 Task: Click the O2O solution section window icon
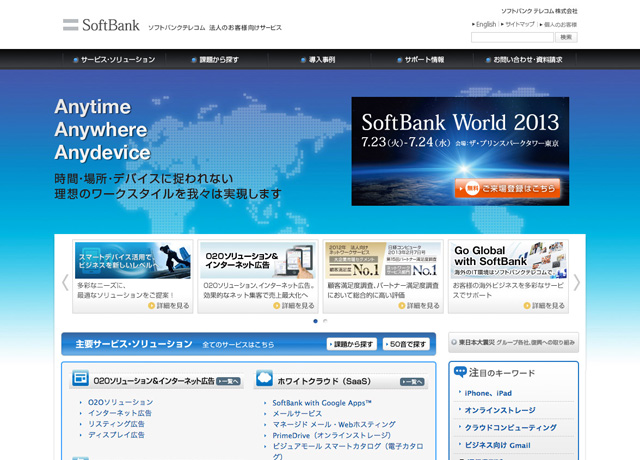(80, 378)
